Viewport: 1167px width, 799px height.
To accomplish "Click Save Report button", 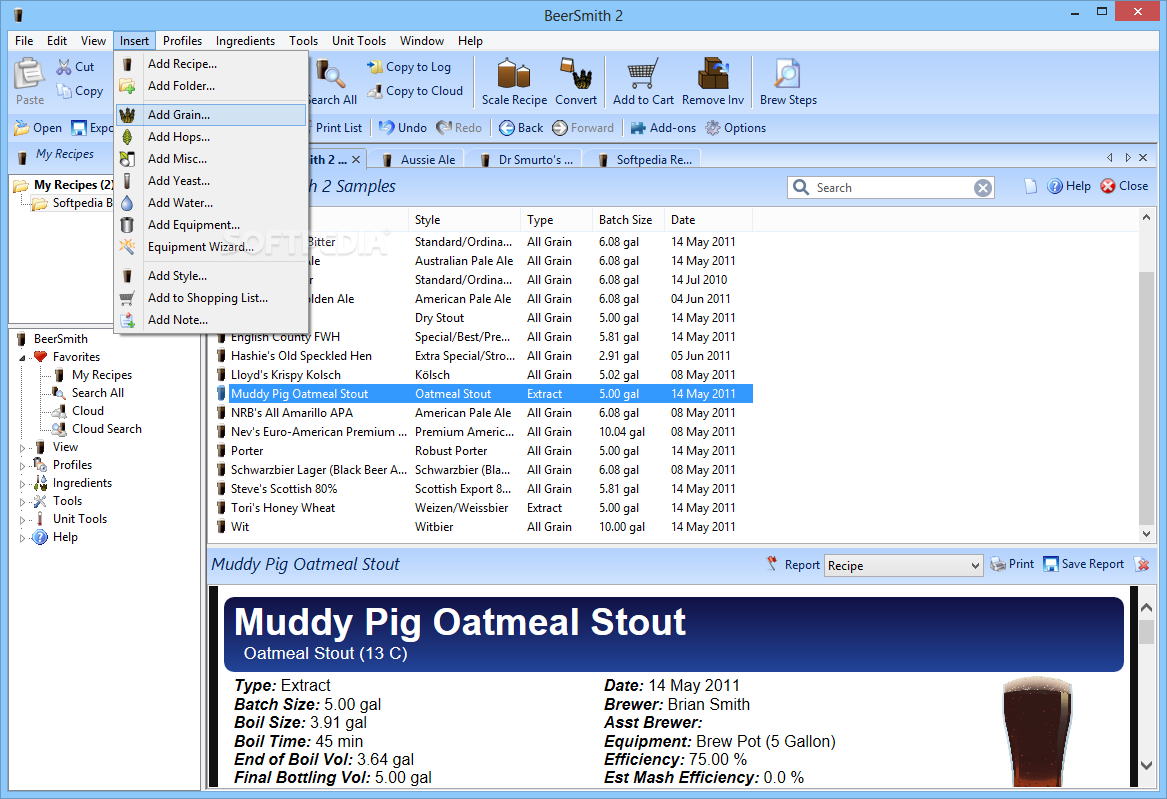I will (1084, 565).
